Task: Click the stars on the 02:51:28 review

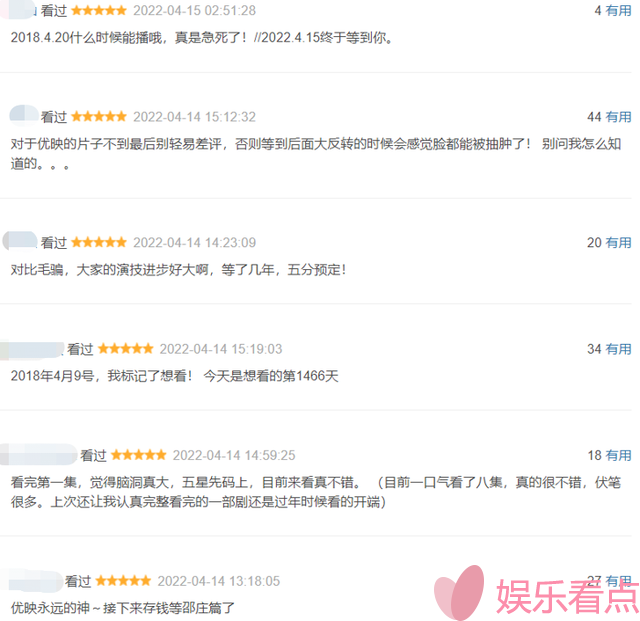Action: click(99, 11)
